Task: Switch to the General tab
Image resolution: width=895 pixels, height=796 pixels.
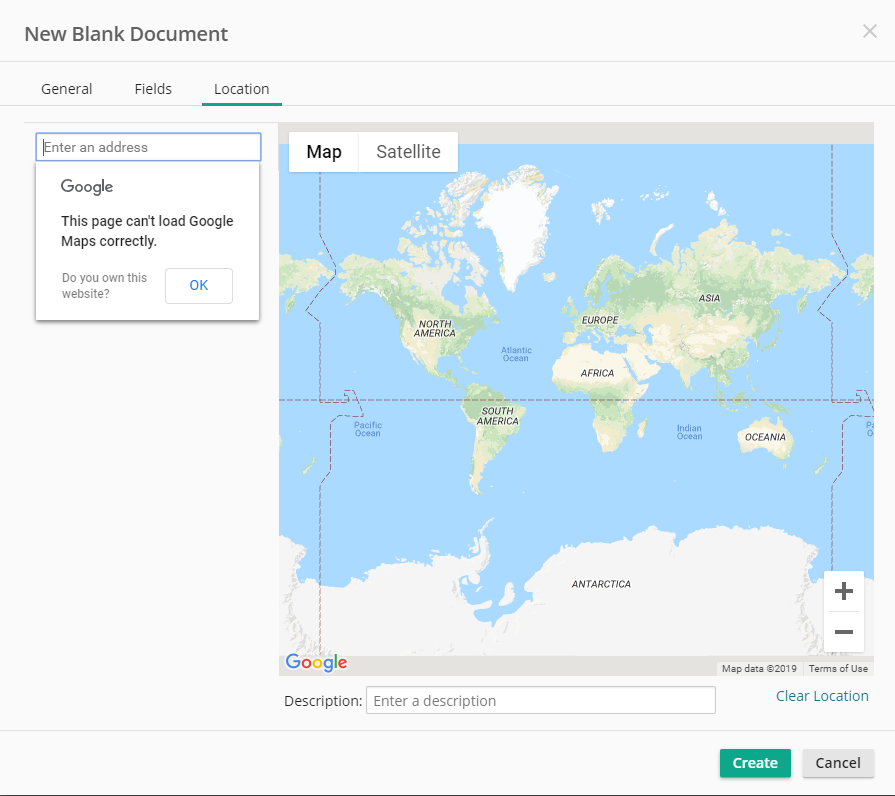Action: [67, 89]
